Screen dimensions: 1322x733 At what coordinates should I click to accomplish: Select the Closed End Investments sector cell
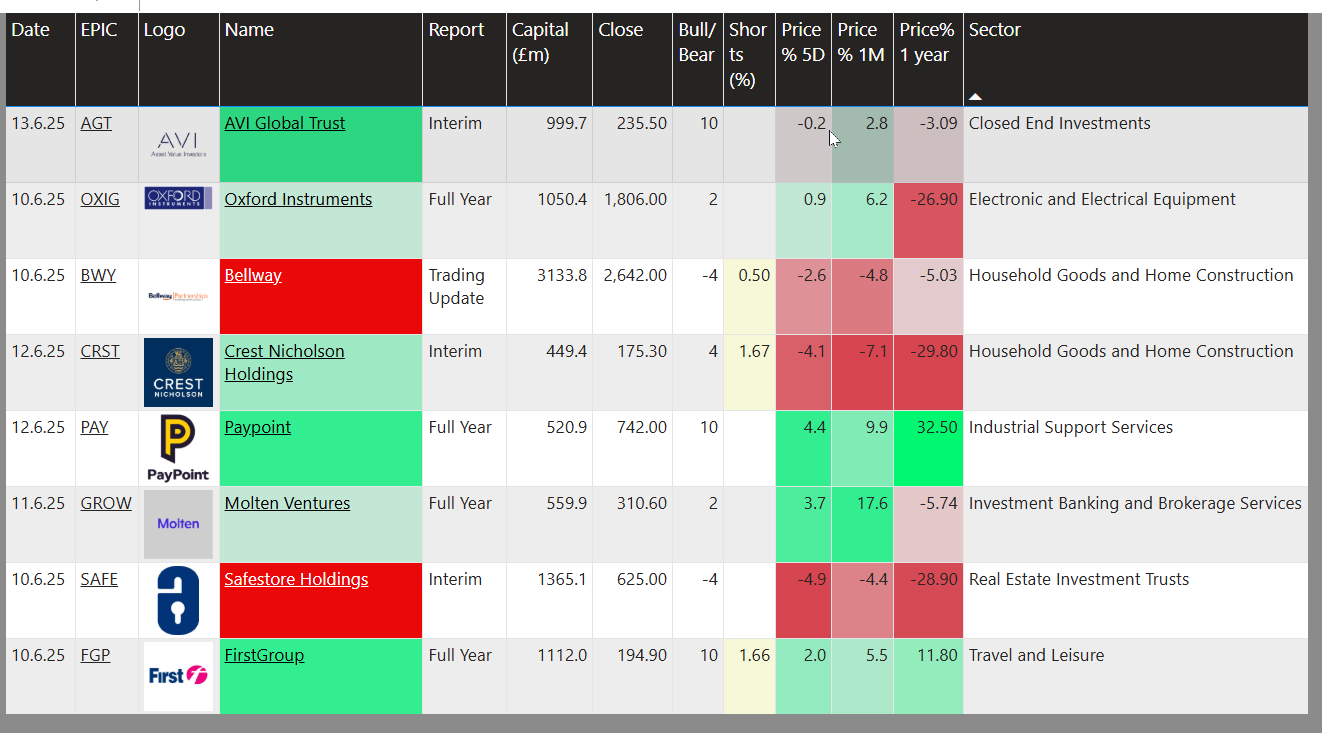coord(1136,144)
